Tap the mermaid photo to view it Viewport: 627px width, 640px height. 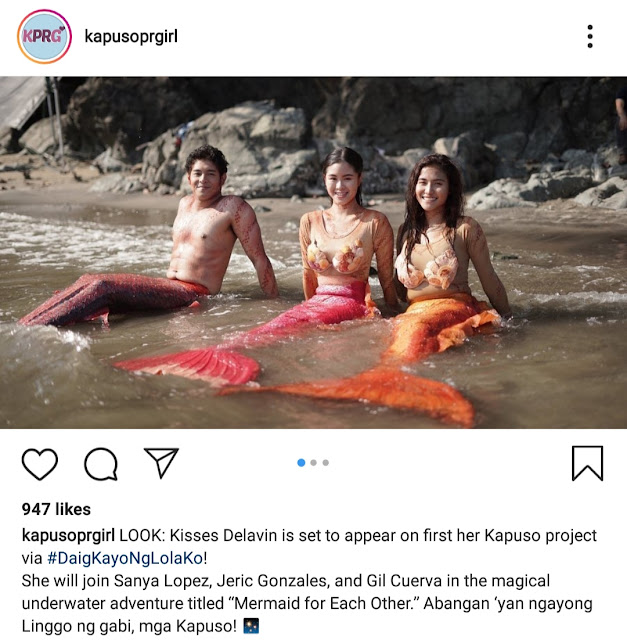coord(314,253)
